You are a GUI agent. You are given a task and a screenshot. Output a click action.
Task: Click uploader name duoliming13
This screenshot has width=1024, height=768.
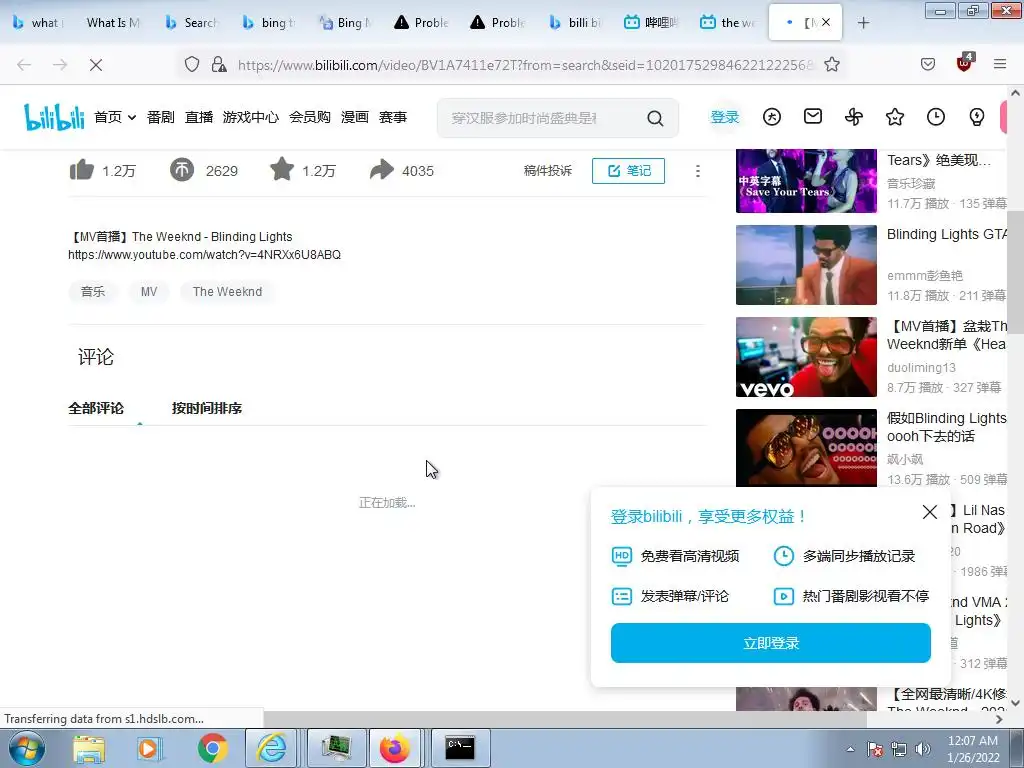click(x=921, y=368)
